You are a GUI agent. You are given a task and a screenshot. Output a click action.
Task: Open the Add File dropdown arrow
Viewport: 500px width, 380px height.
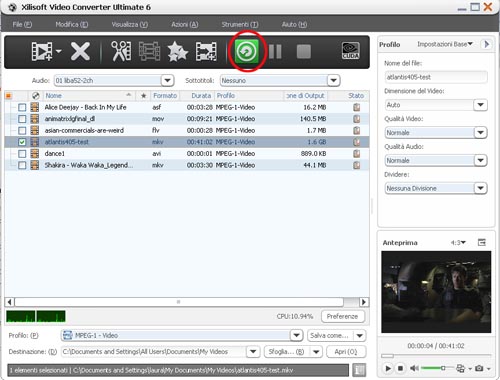click(x=59, y=51)
